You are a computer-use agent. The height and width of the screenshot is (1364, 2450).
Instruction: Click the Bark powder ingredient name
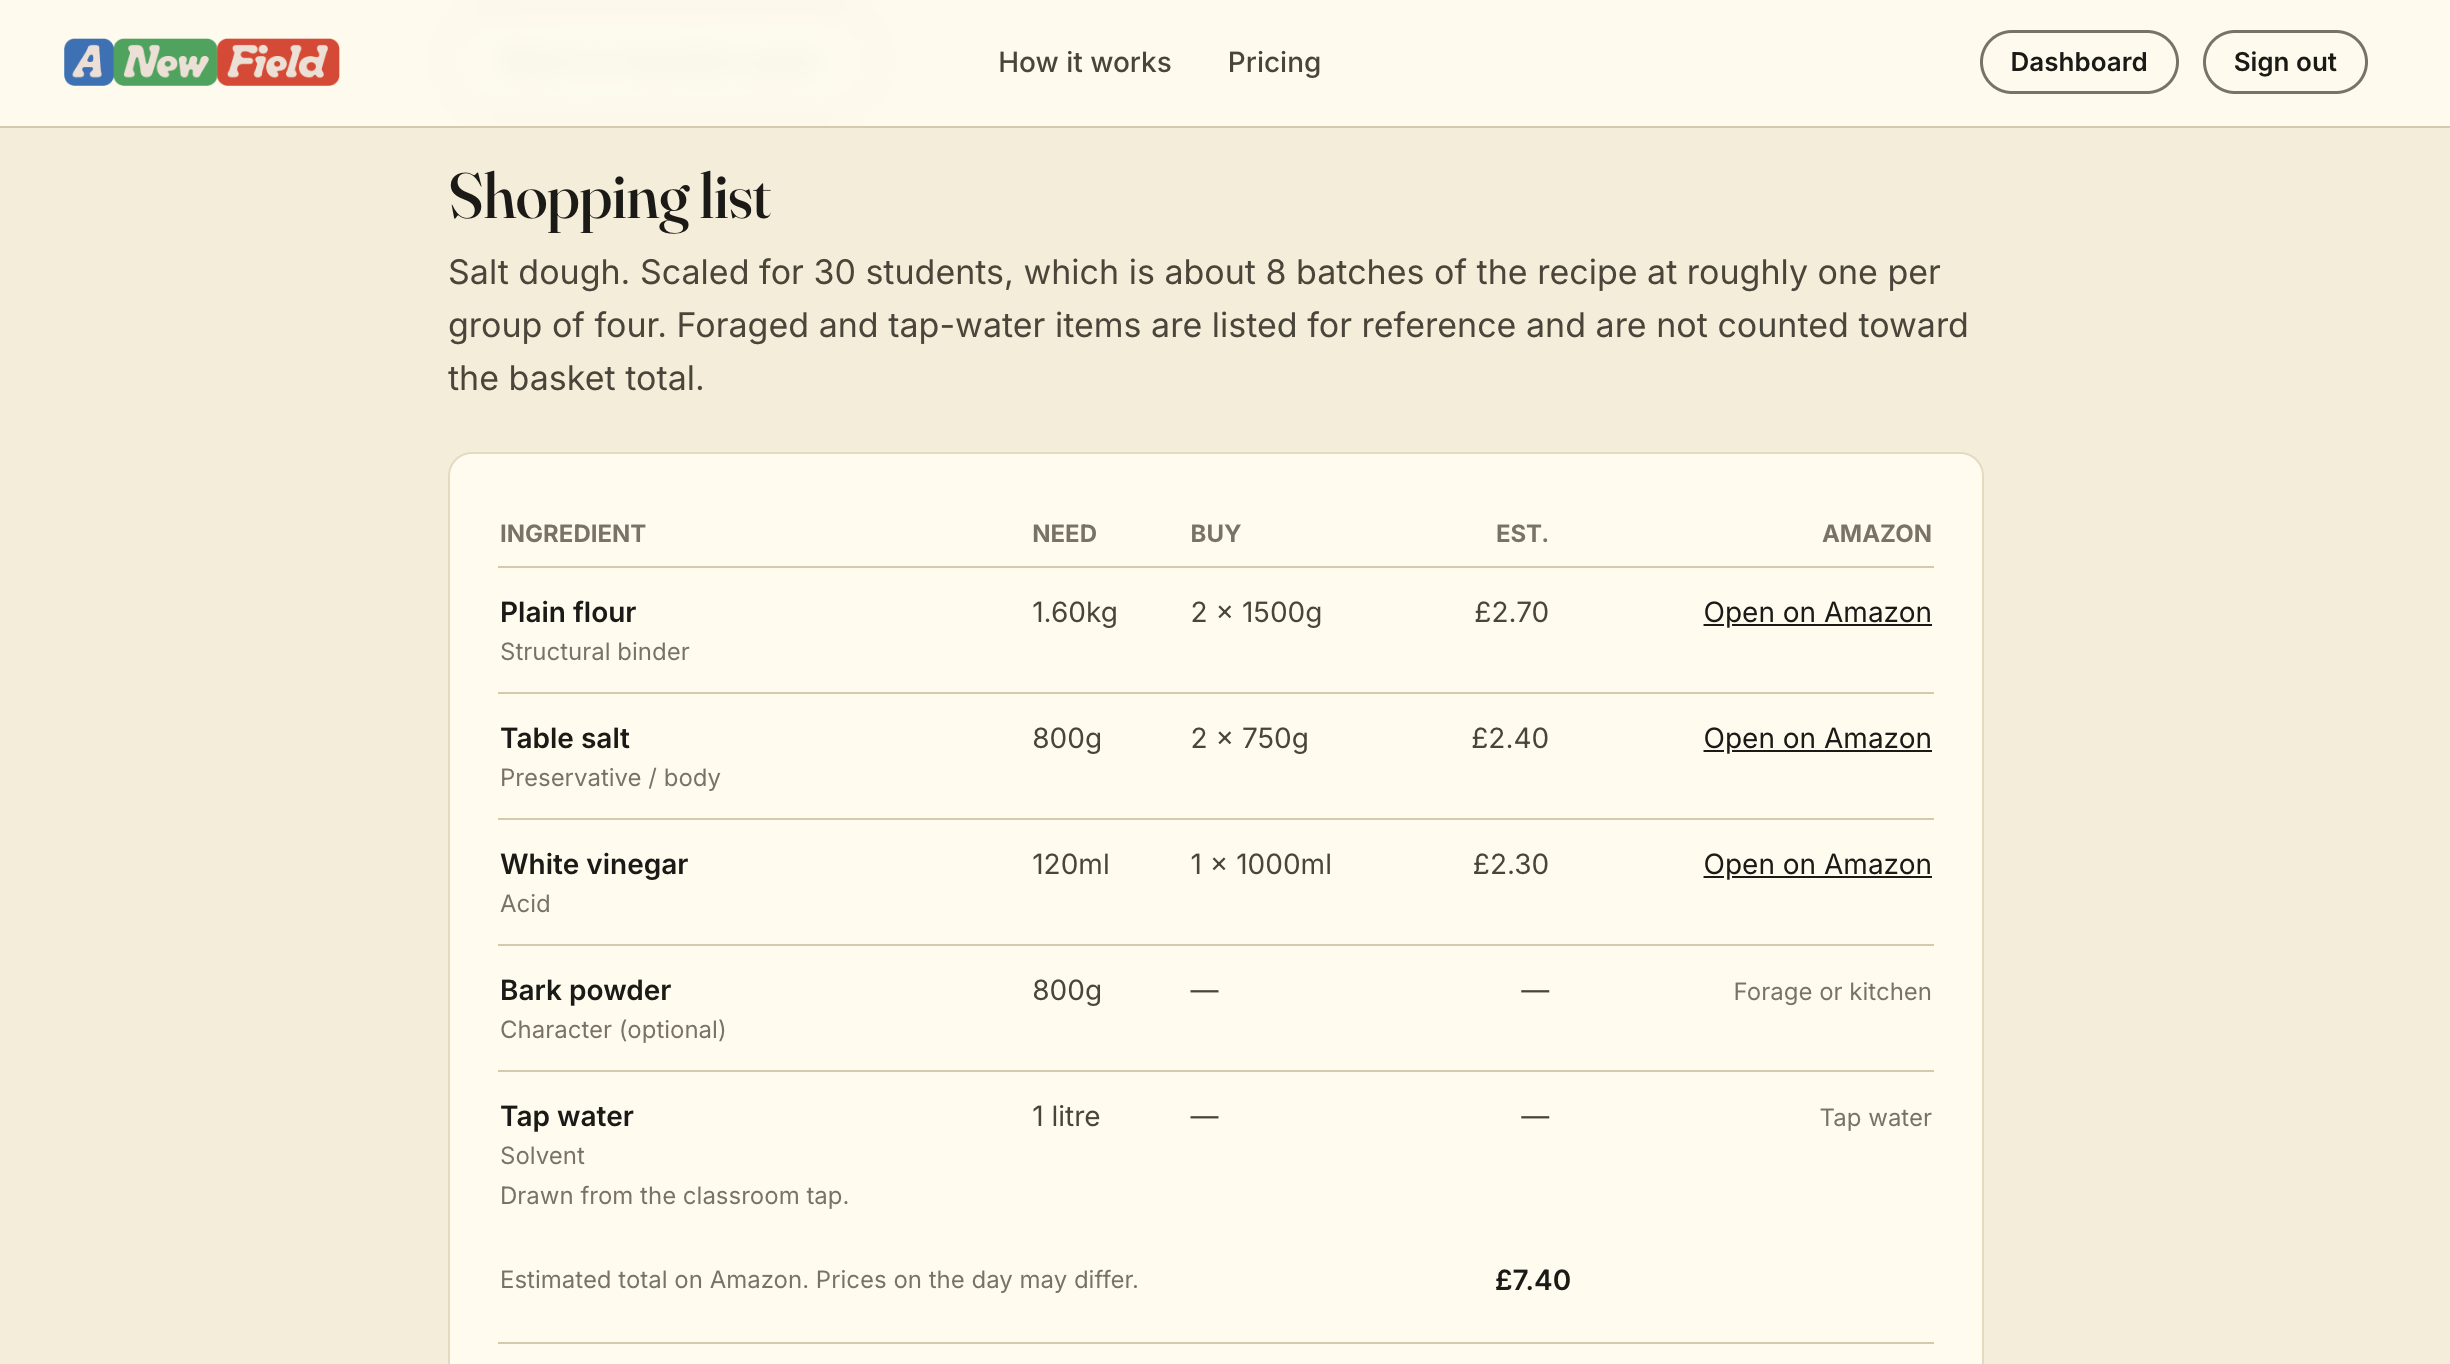tap(585, 990)
